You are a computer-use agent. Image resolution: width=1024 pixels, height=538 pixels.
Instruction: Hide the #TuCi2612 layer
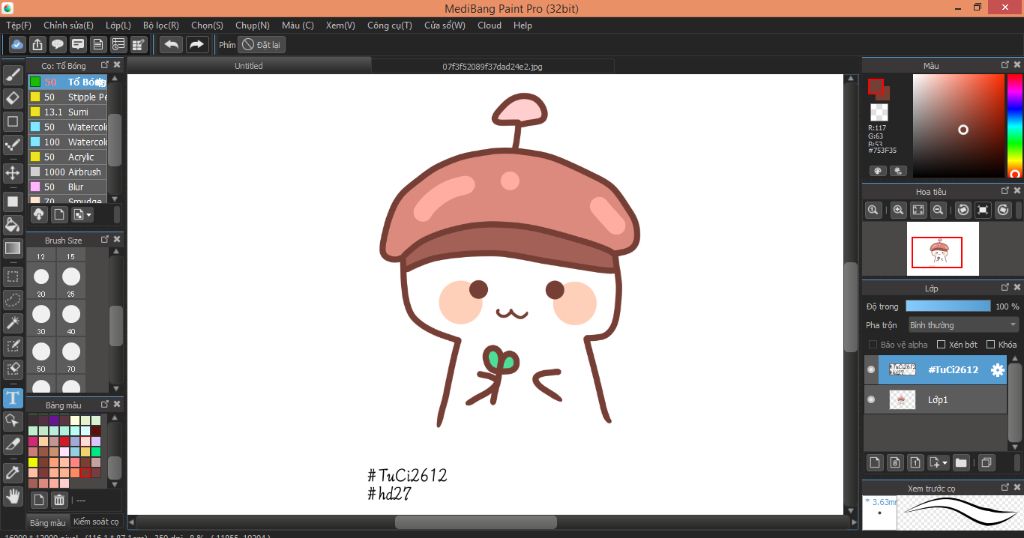click(x=871, y=370)
